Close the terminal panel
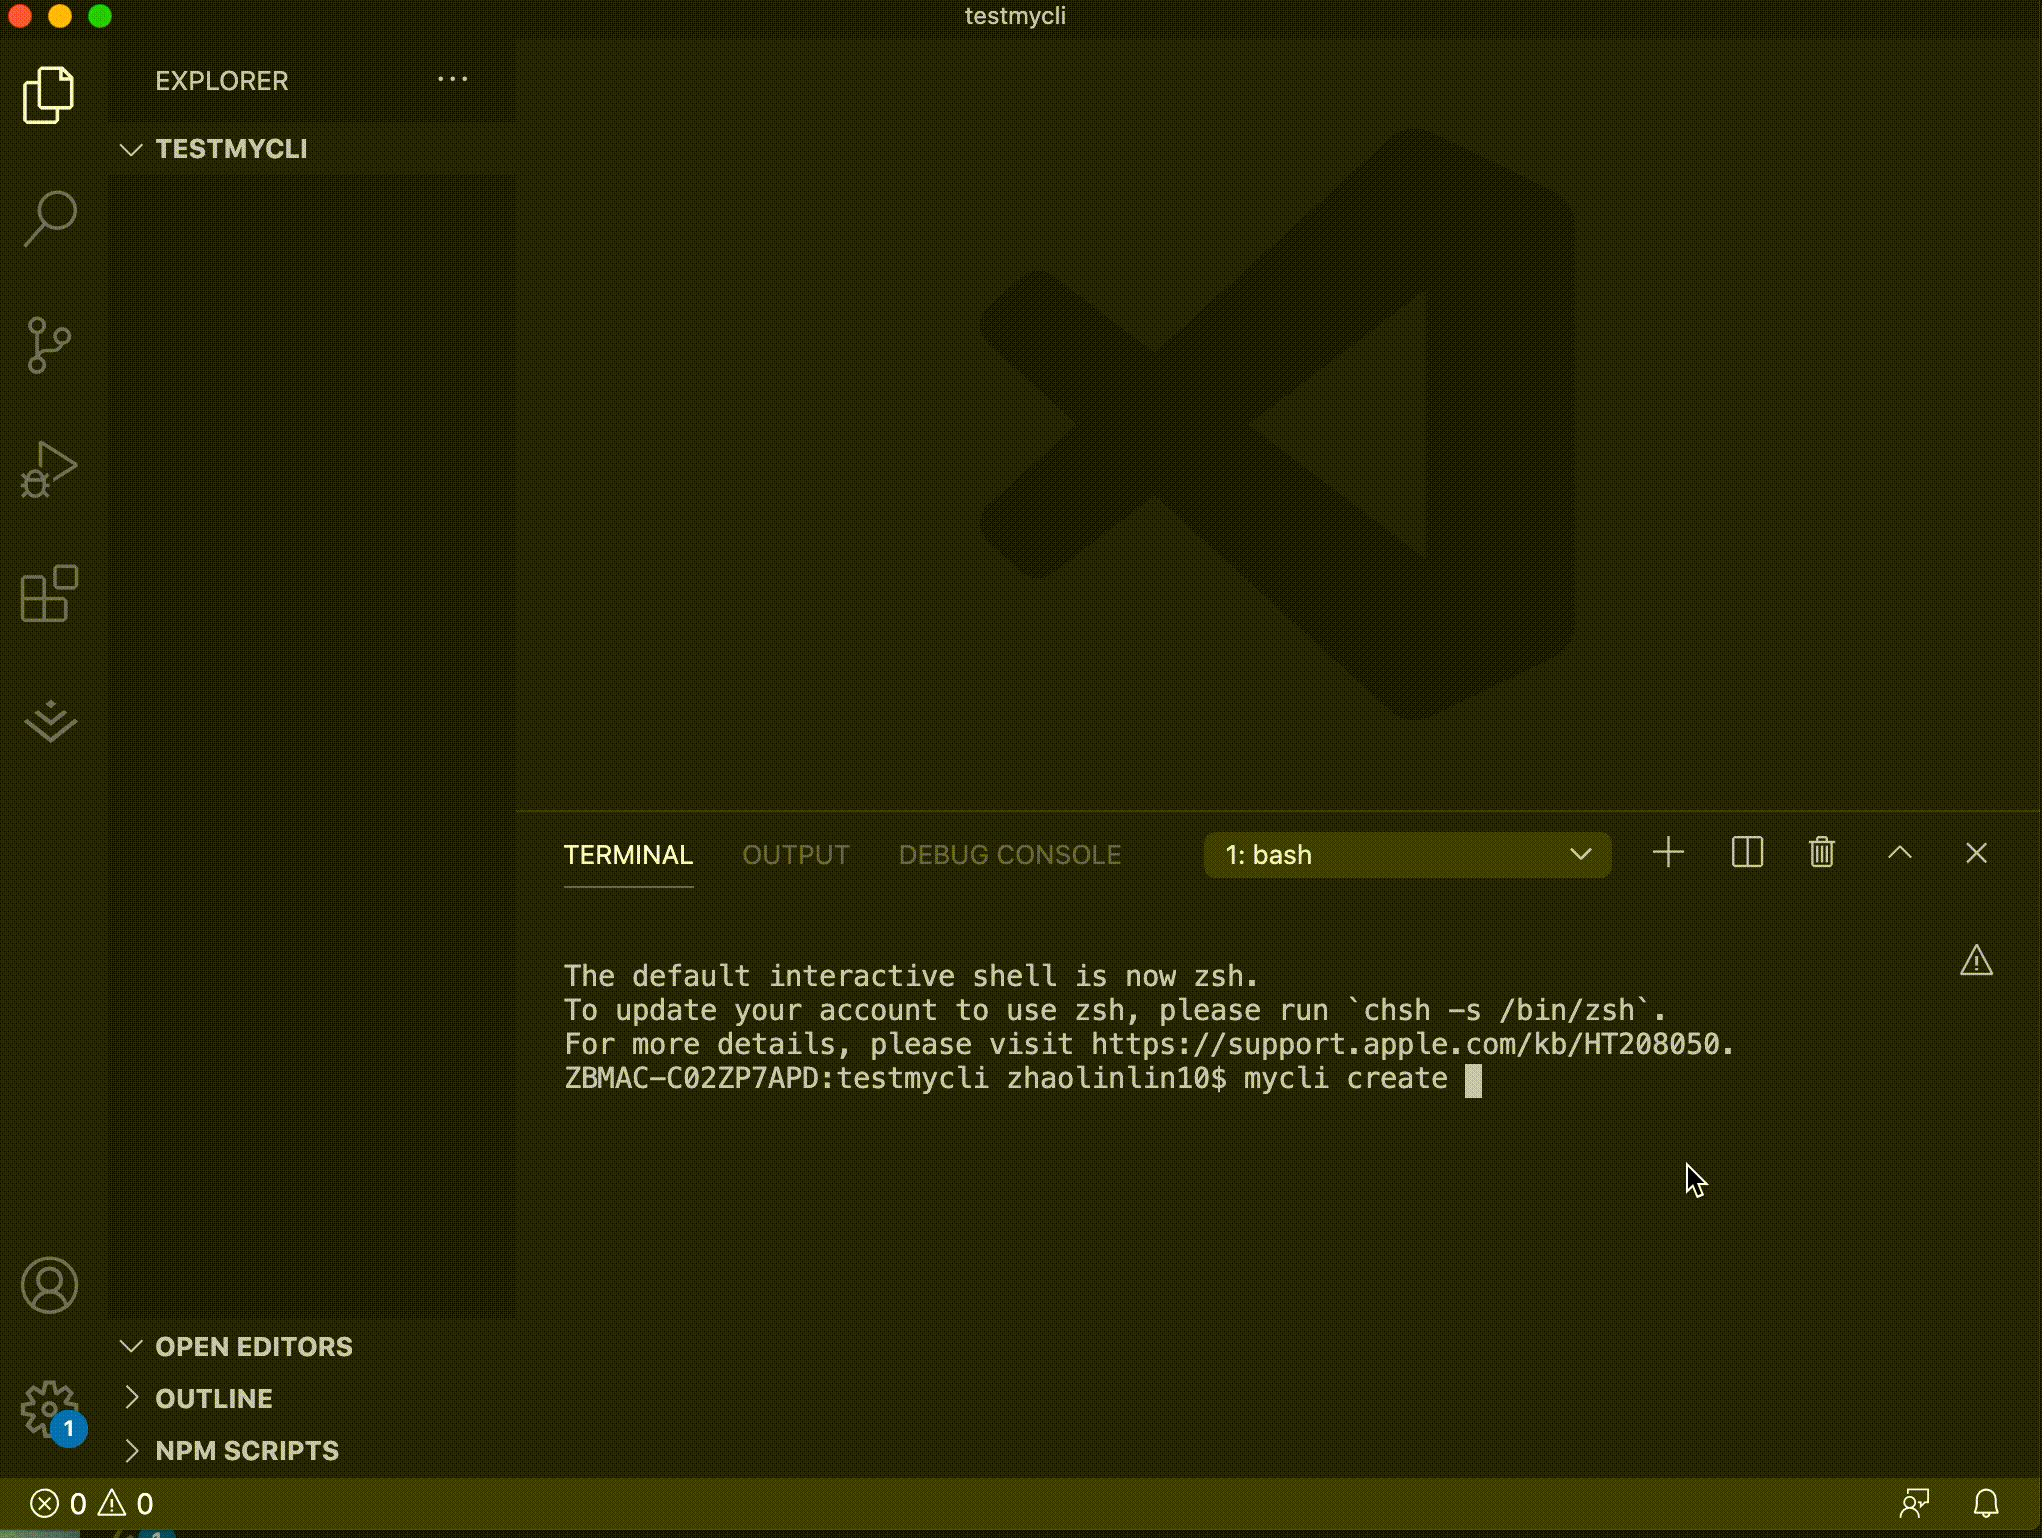 pyautogui.click(x=1976, y=853)
